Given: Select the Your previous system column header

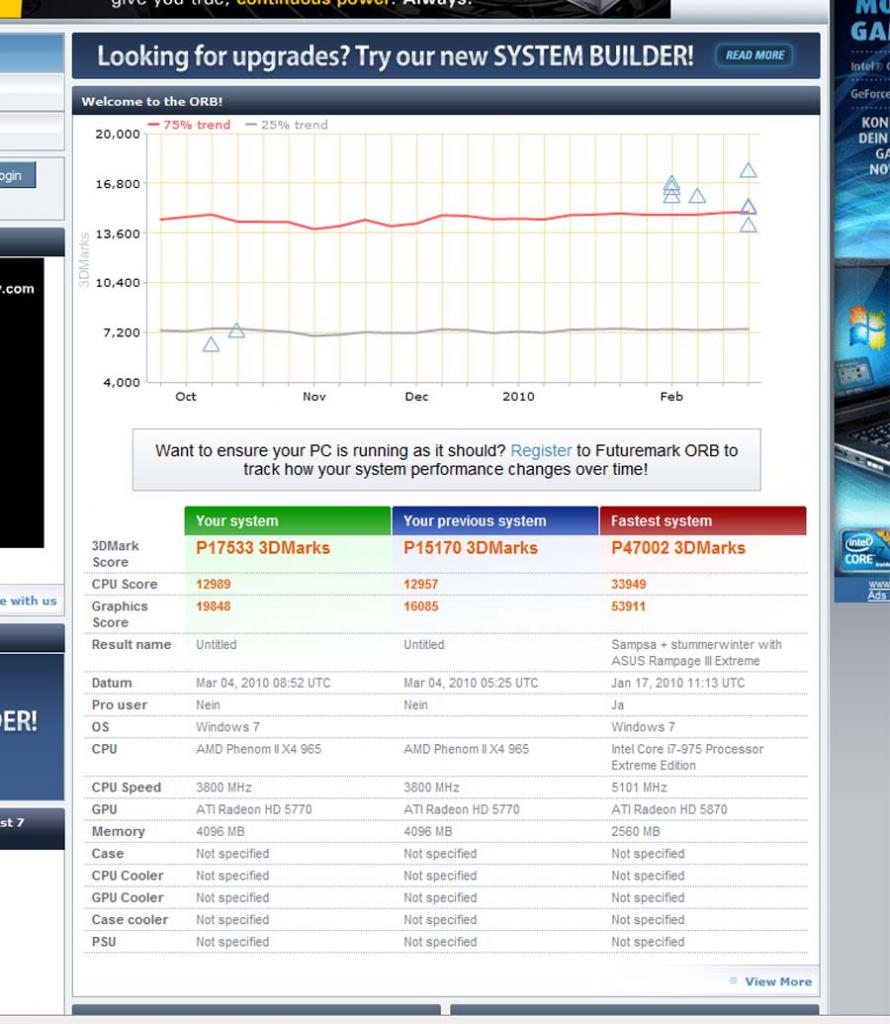Looking at the screenshot, I should tap(495, 520).
